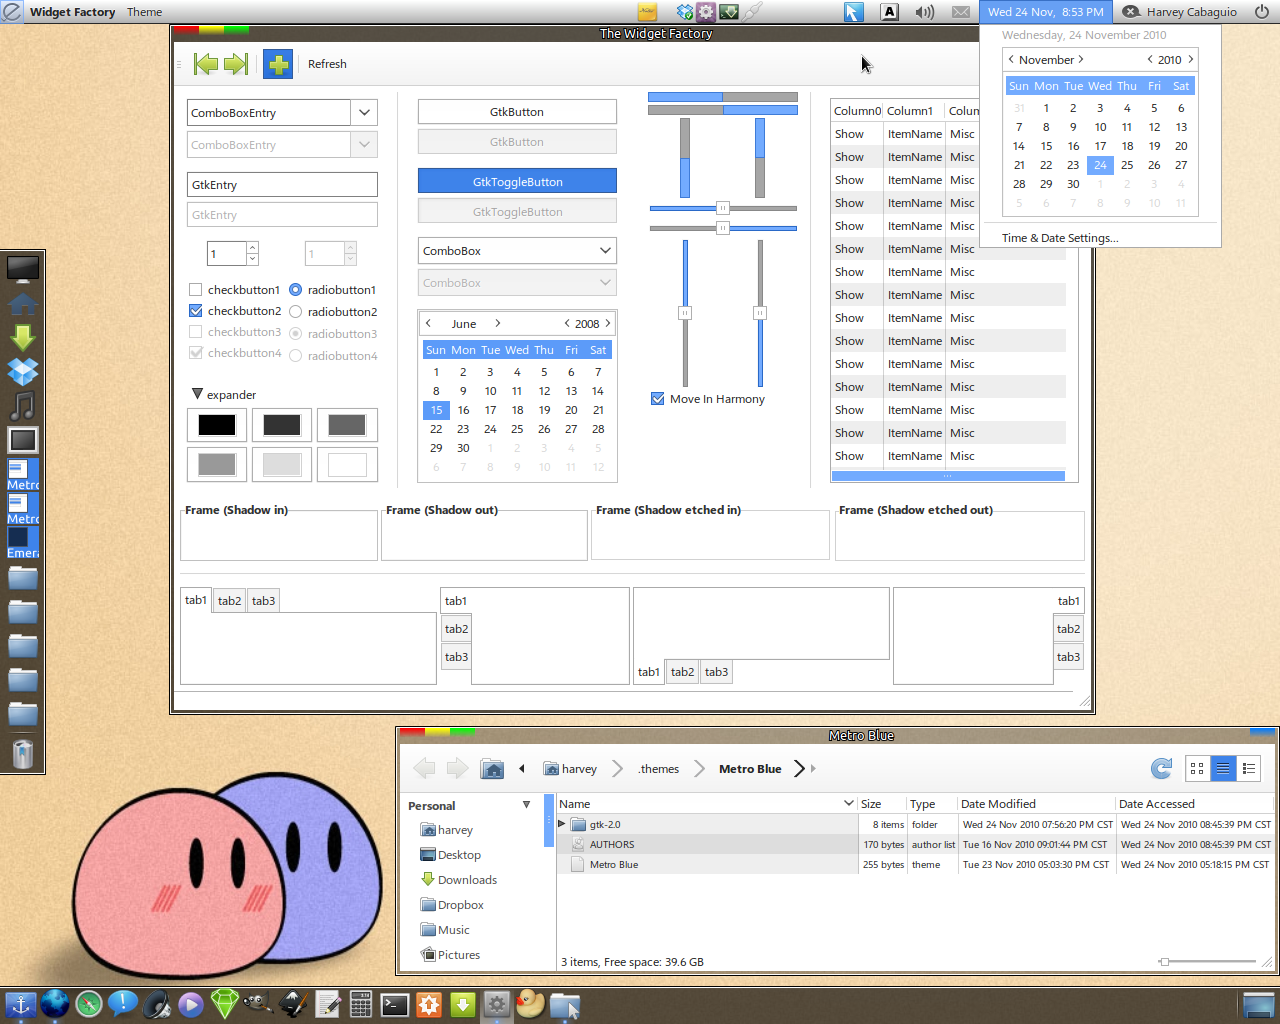Select radiobutton2
This screenshot has height=1024, width=1280.
295,312
